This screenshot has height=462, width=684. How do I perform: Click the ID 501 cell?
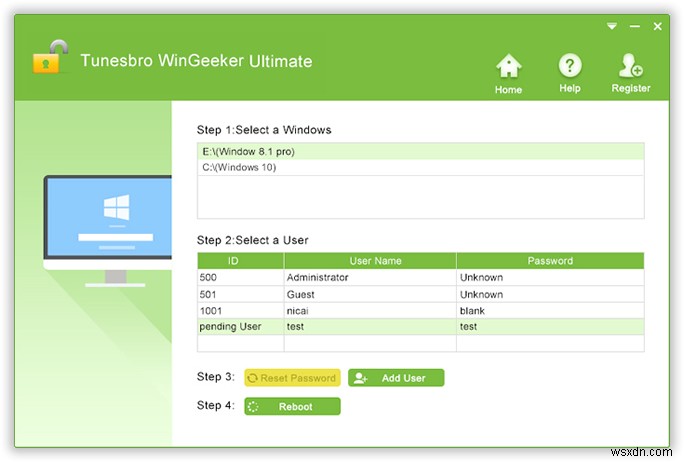[240, 294]
